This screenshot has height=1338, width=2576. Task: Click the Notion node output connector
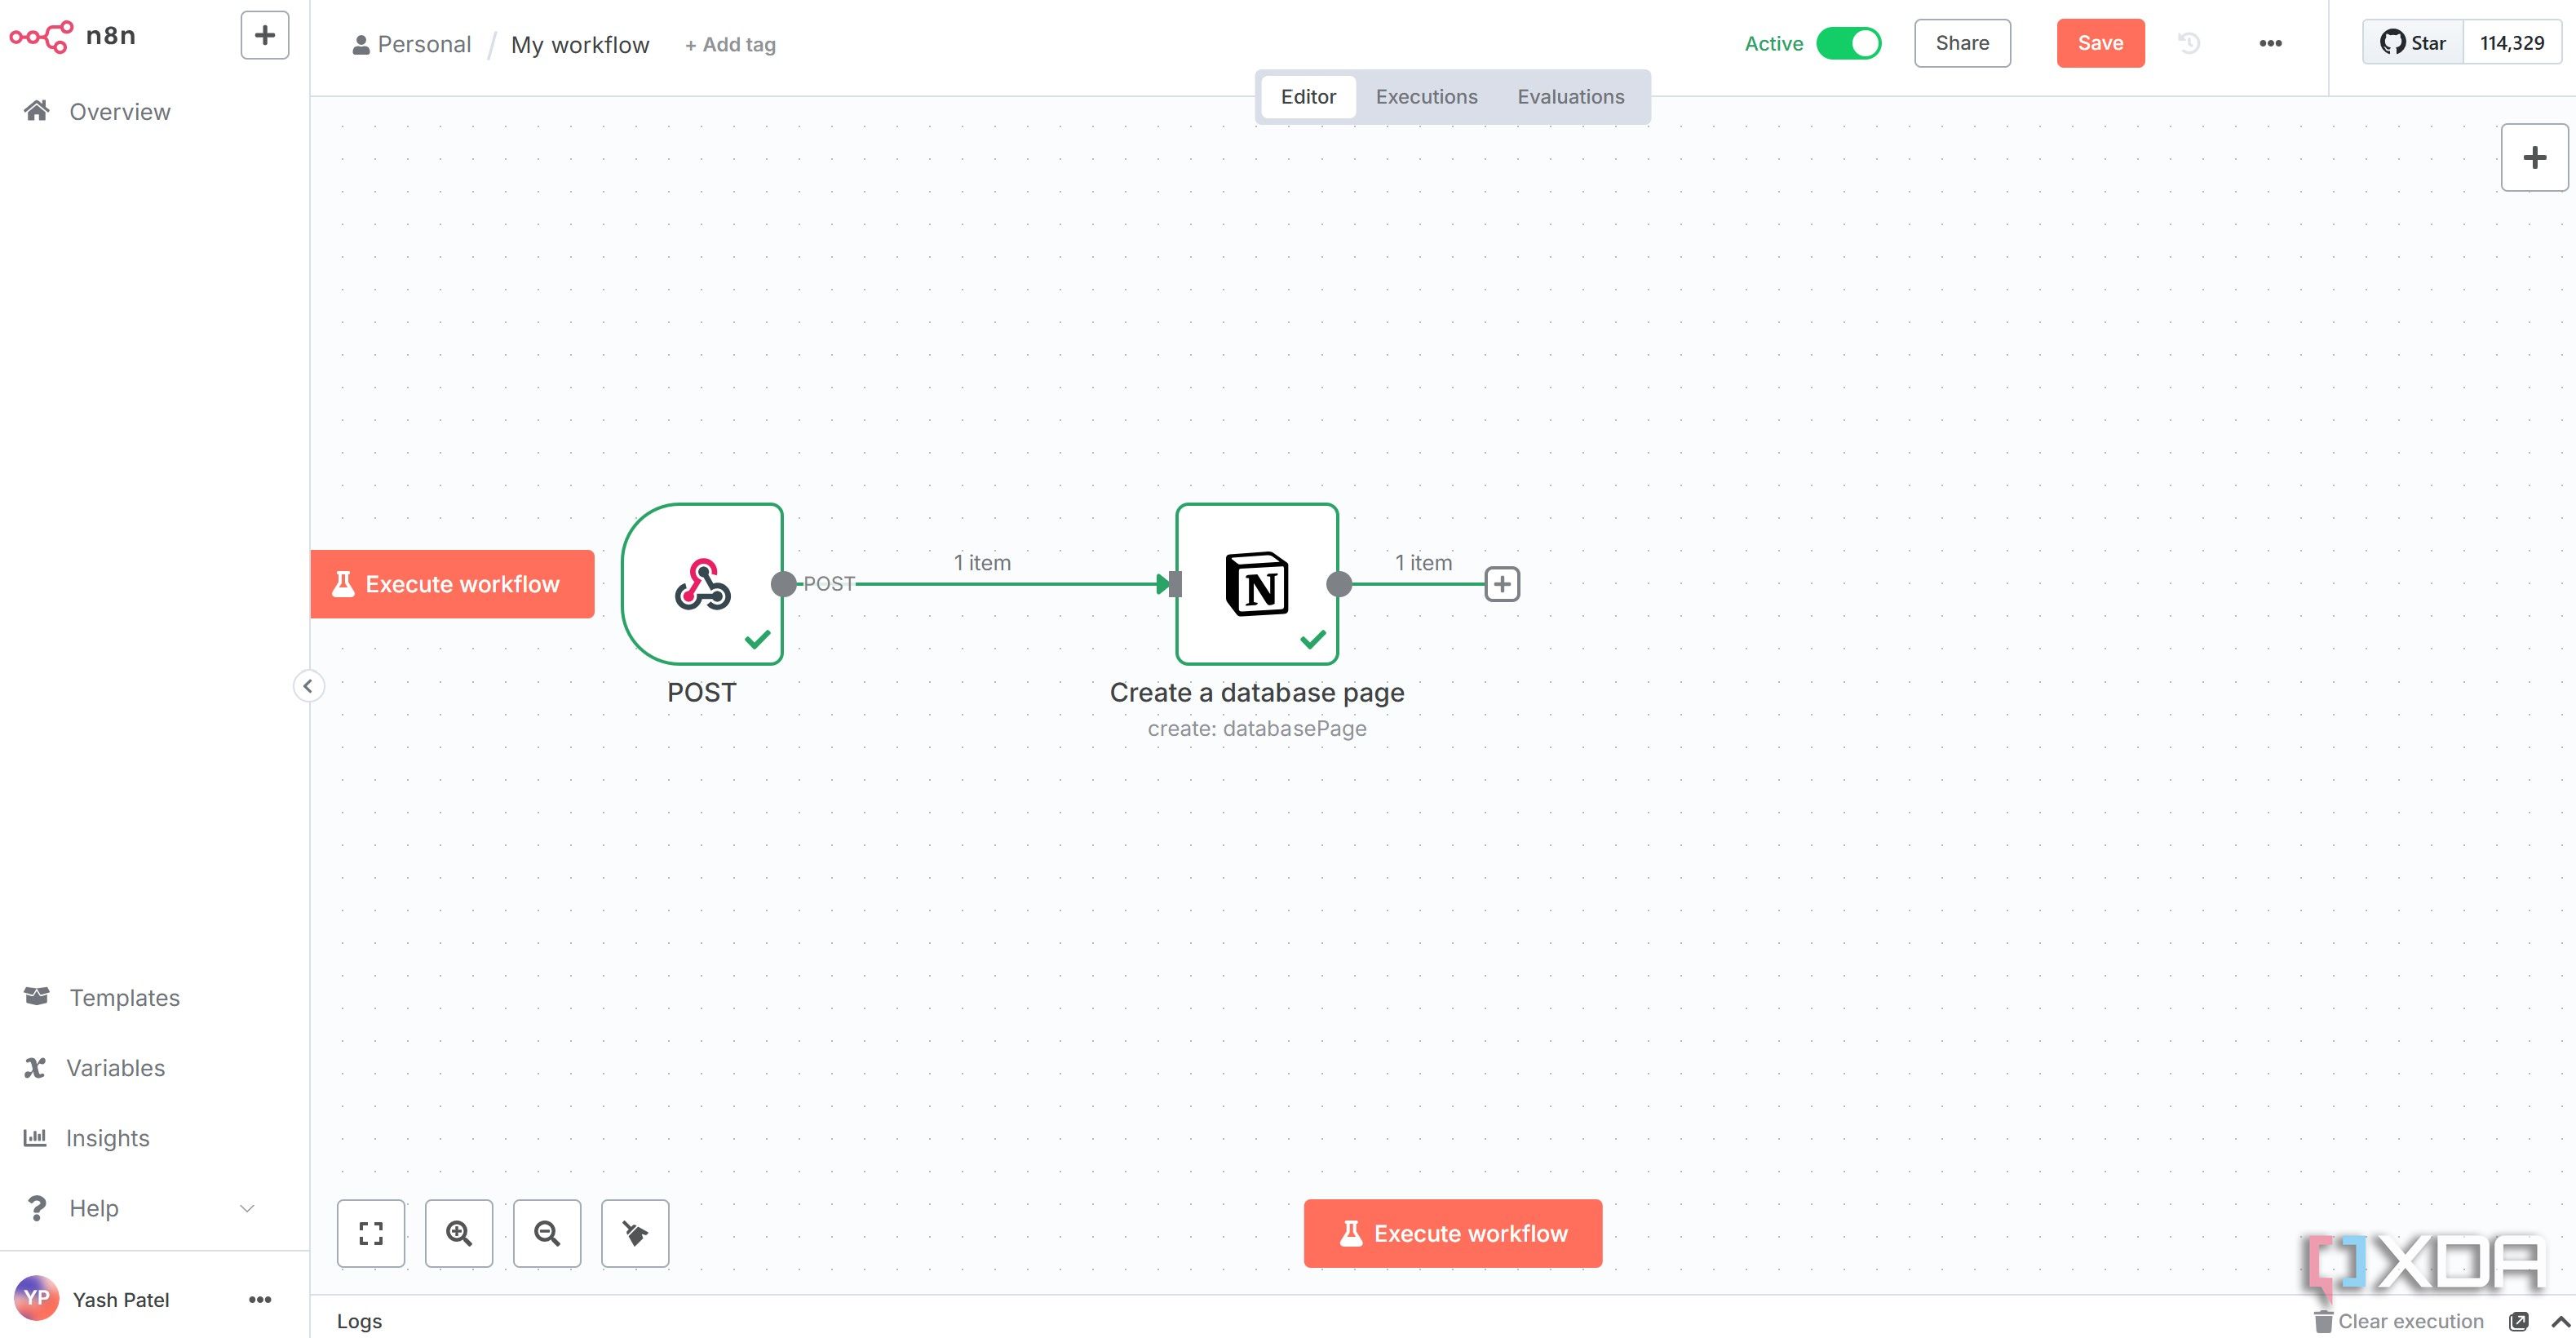[x=1339, y=584]
